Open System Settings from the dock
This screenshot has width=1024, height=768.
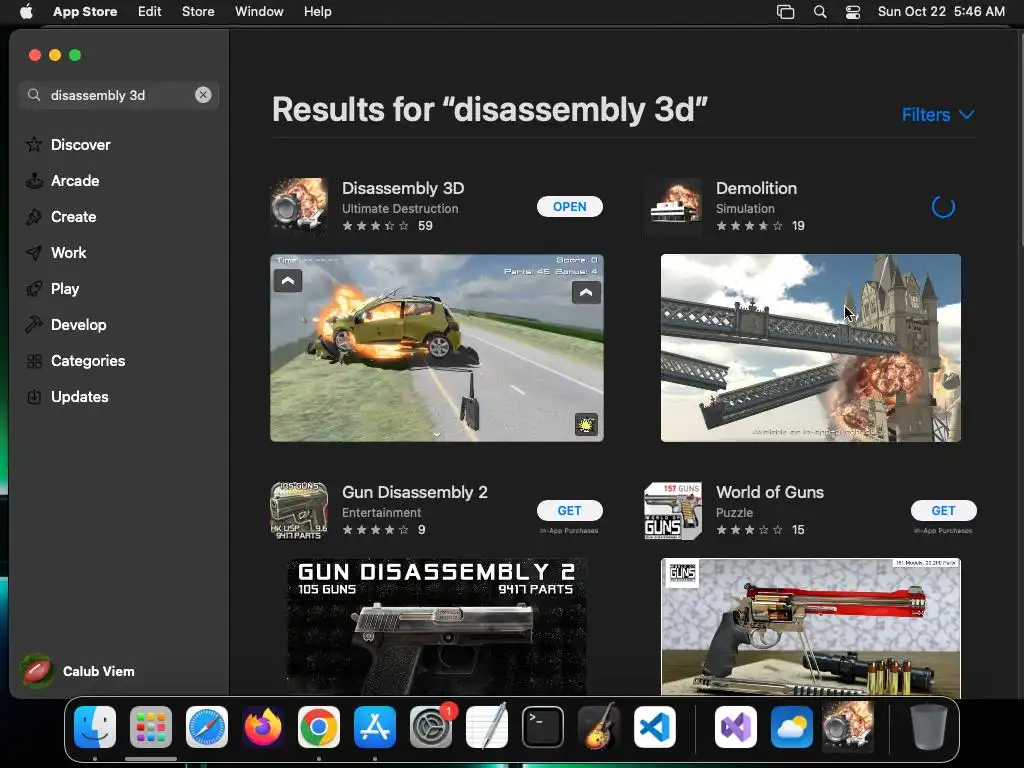coord(431,727)
